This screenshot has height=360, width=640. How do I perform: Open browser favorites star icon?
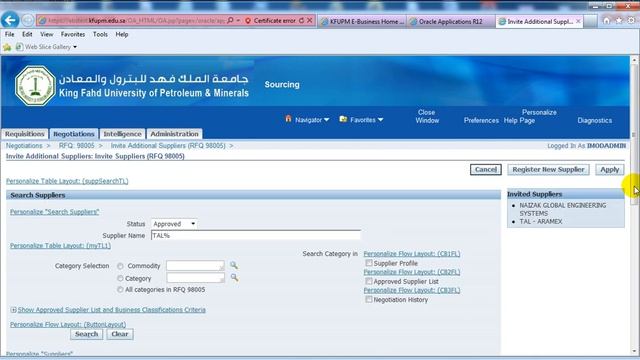click(619, 20)
